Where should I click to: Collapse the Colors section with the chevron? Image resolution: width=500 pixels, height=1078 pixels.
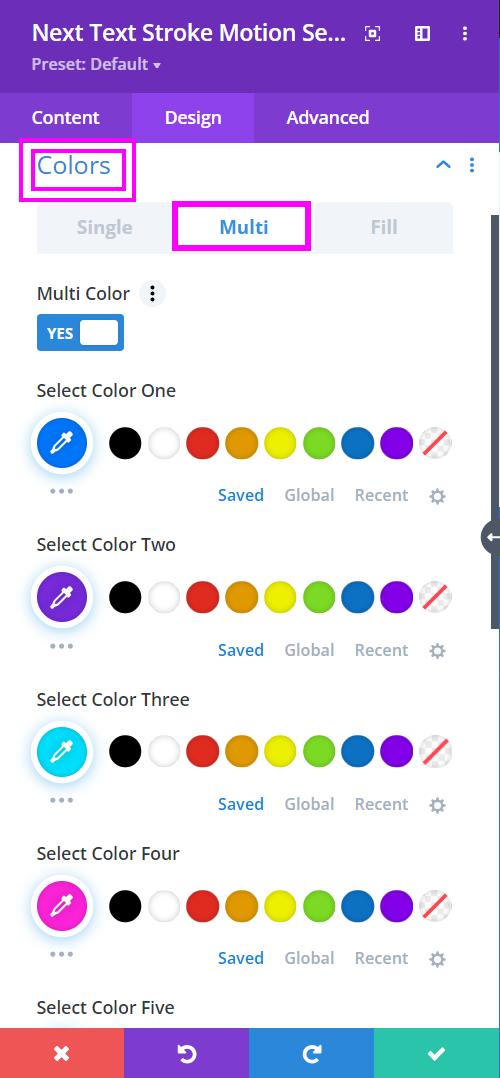[444, 164]
